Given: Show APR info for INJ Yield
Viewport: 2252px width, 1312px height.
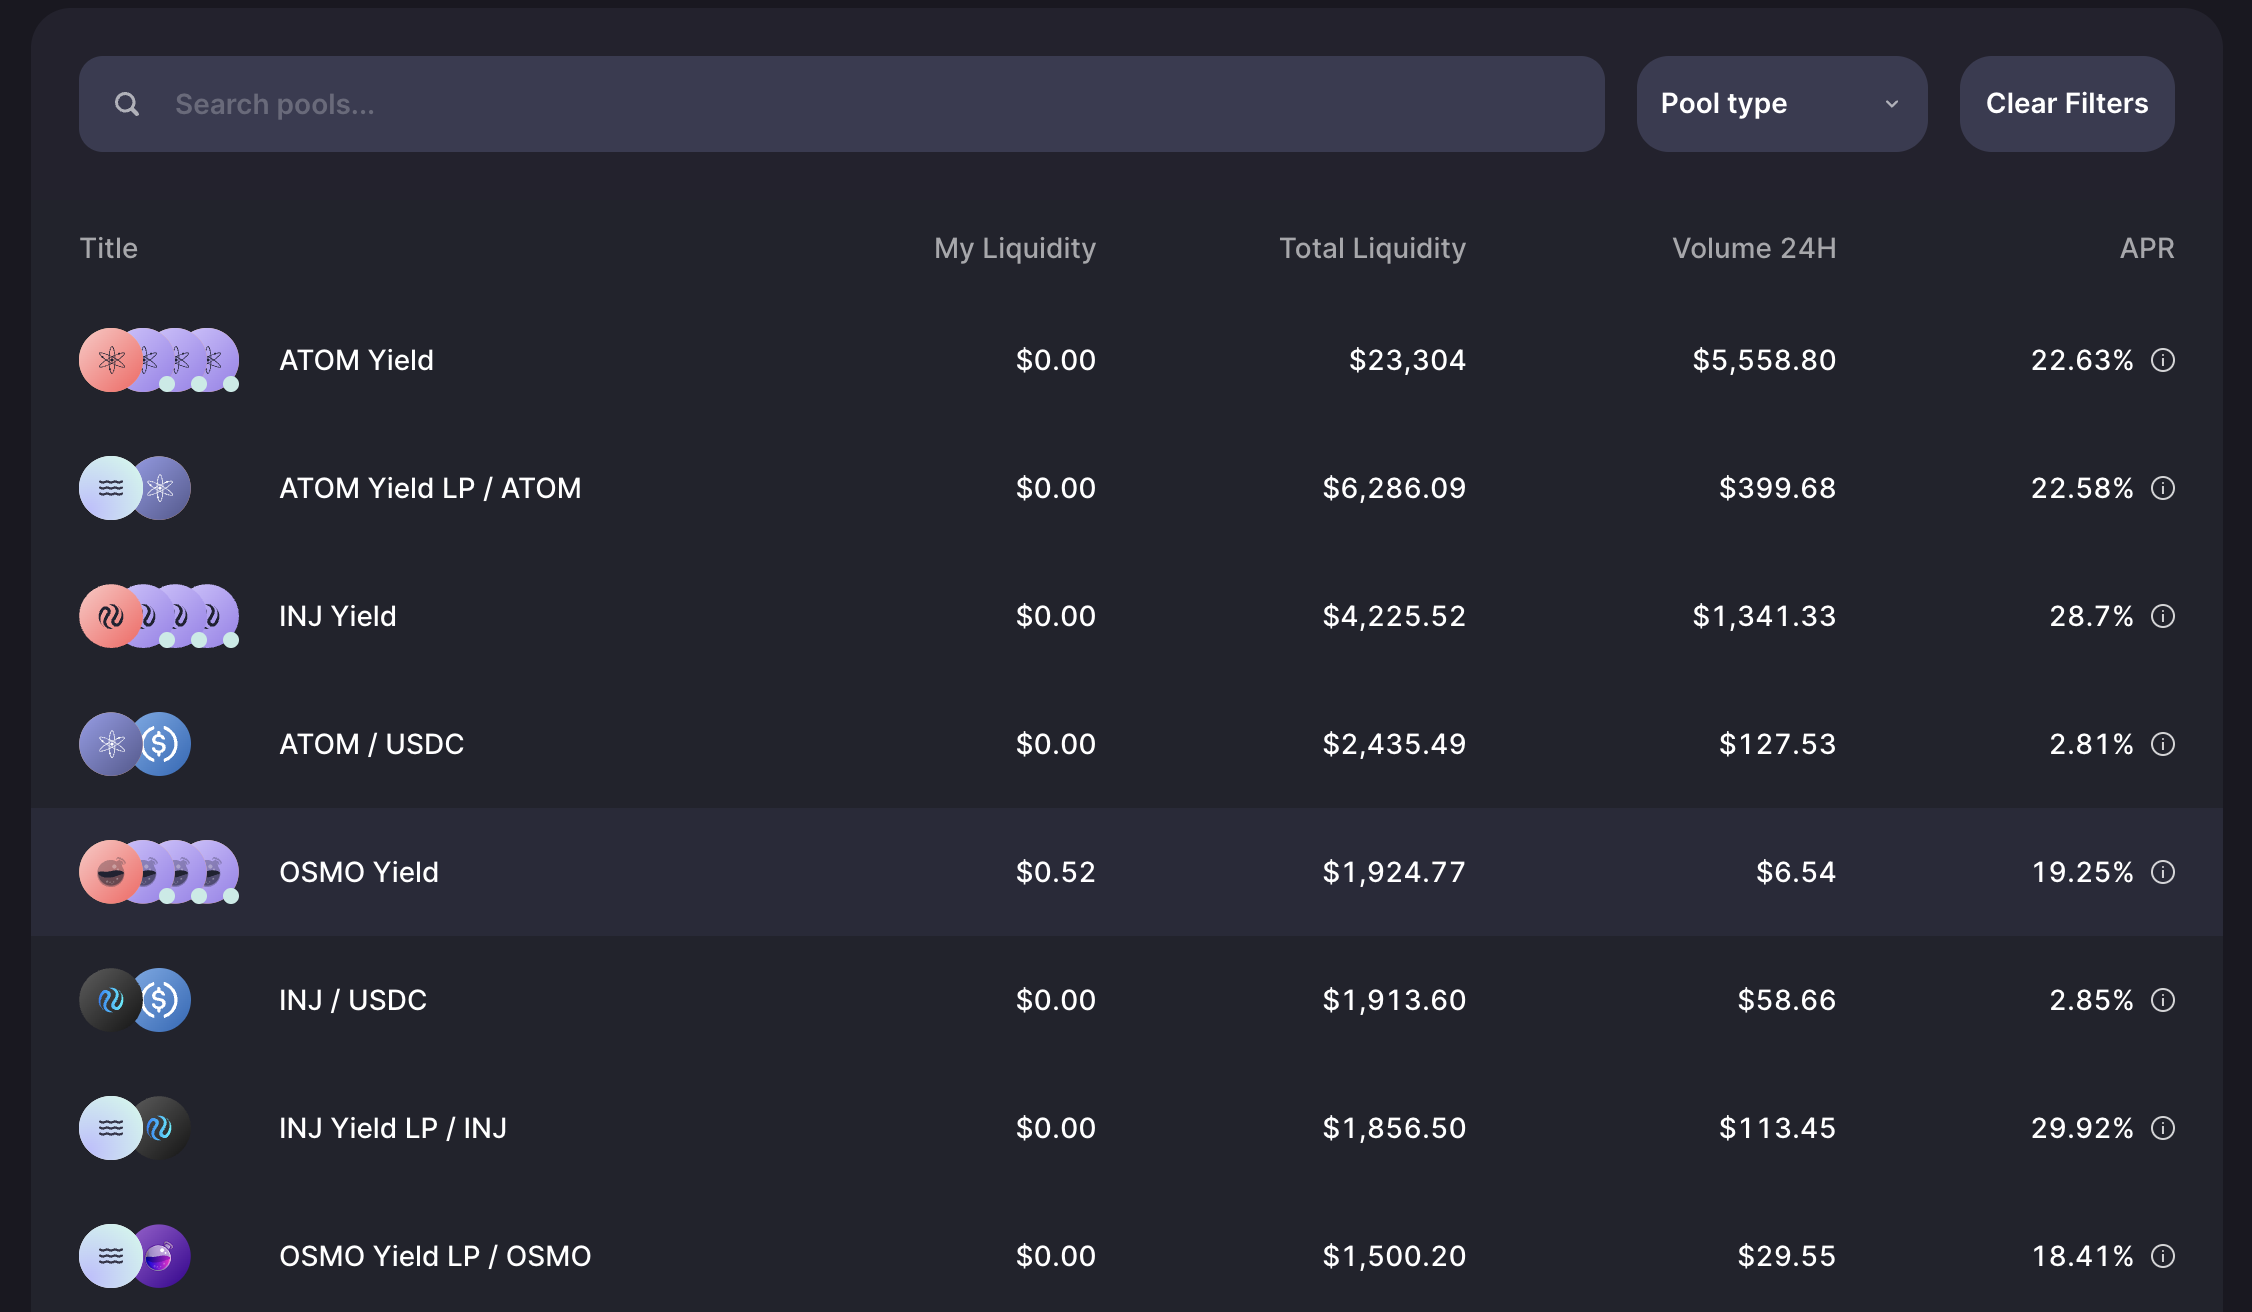Looking at the screenshot, I should click(2163, 616).
